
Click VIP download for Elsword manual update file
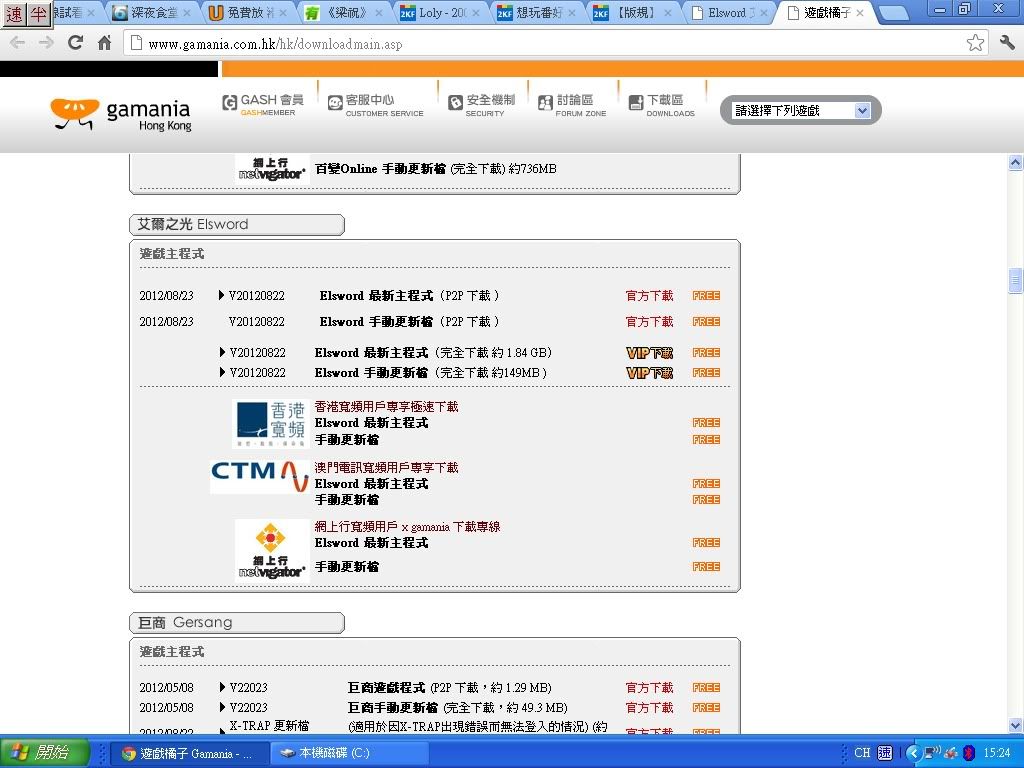(x=649, y=373)
